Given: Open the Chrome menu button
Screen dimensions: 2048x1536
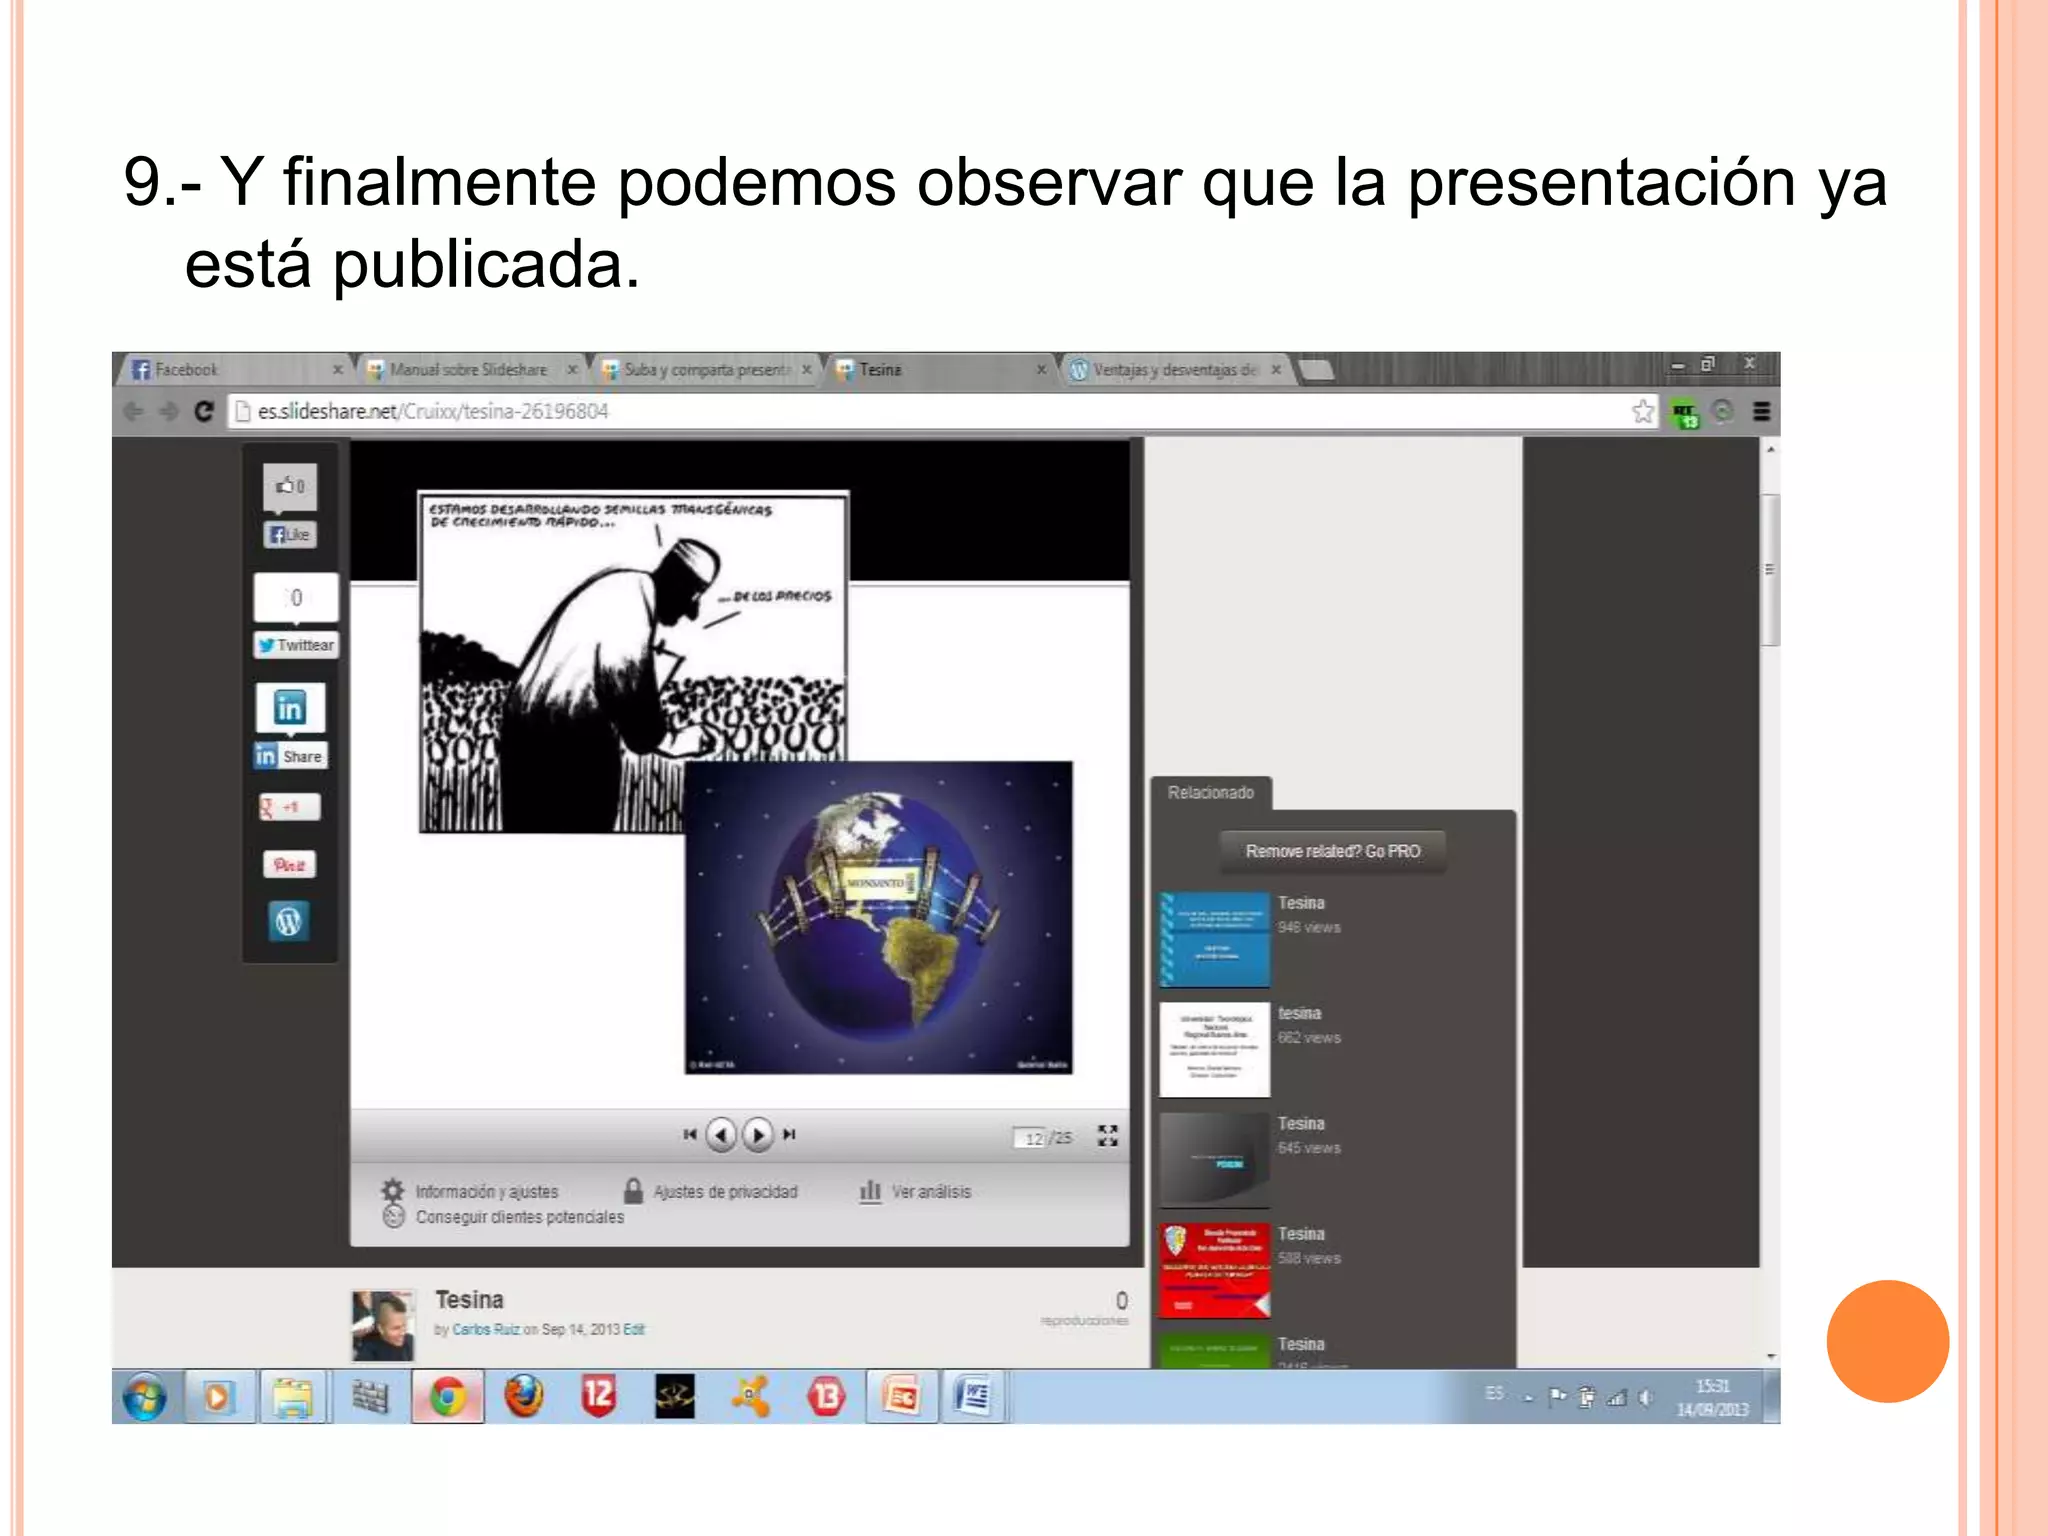Looking at the screenshot, I should pos(1762,411).
